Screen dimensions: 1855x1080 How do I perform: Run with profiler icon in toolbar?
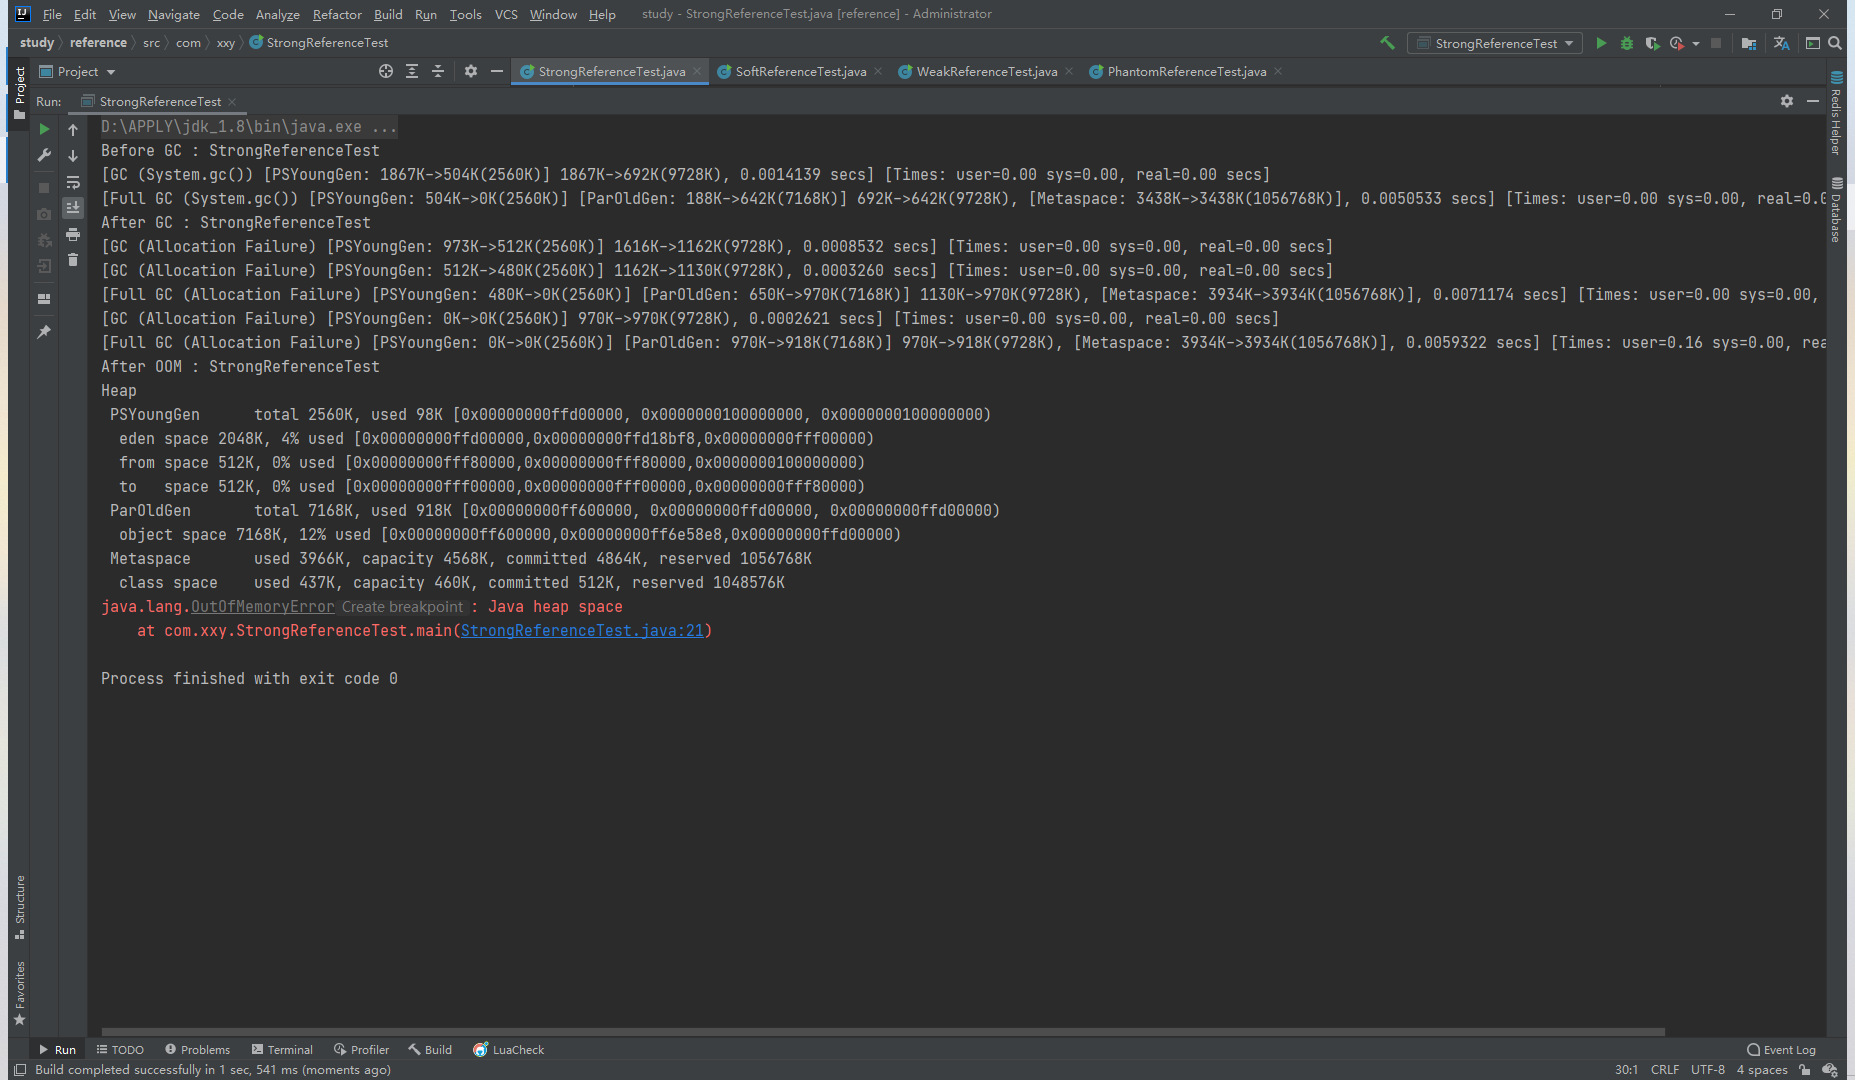tap(1677, 43)
